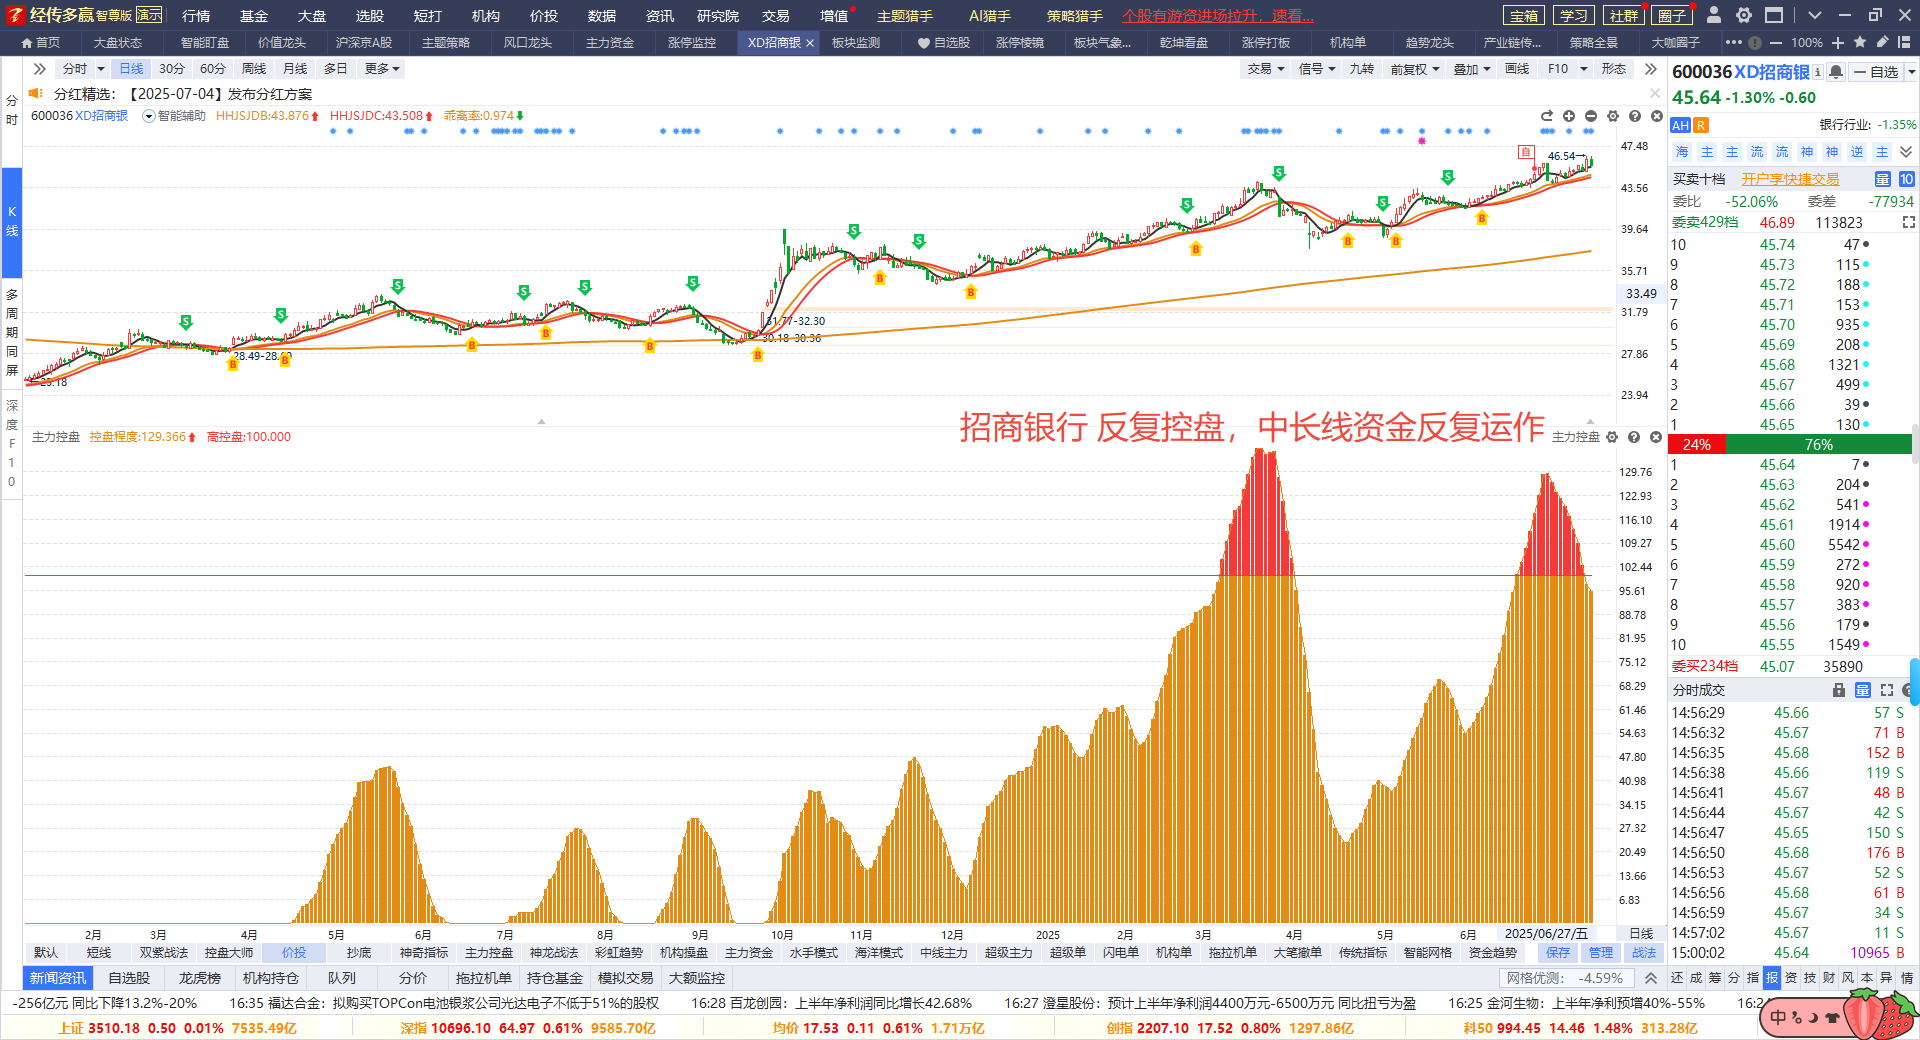The height and width of the screenshot is (1040, 1920).
Task: Open K-line indicator settings gear icon
Action: pos(1613,116)
